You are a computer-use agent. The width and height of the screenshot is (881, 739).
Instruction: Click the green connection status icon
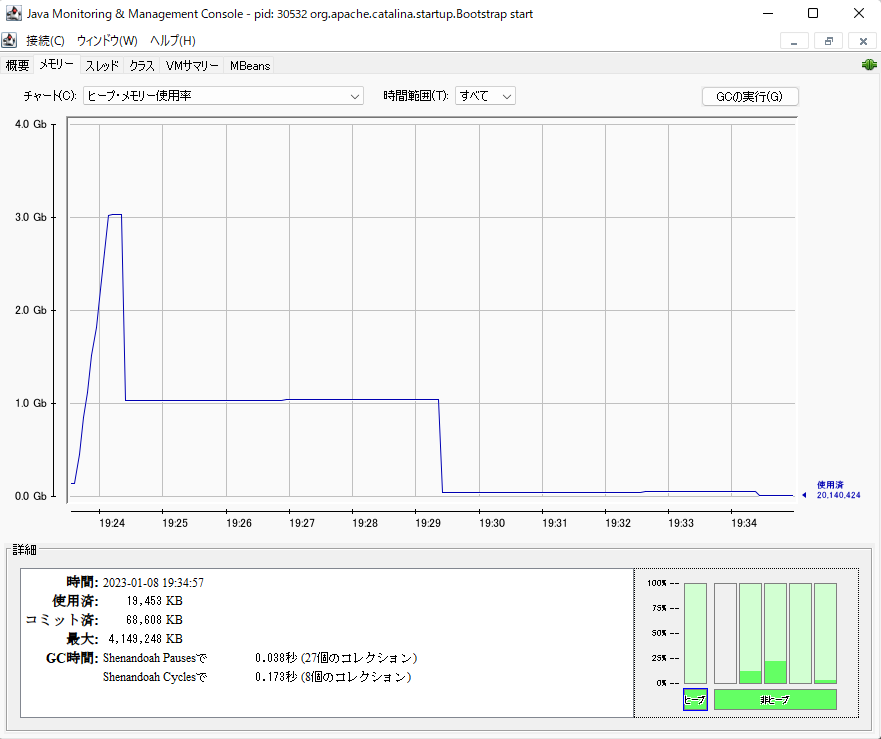click(x=868, y=65)
